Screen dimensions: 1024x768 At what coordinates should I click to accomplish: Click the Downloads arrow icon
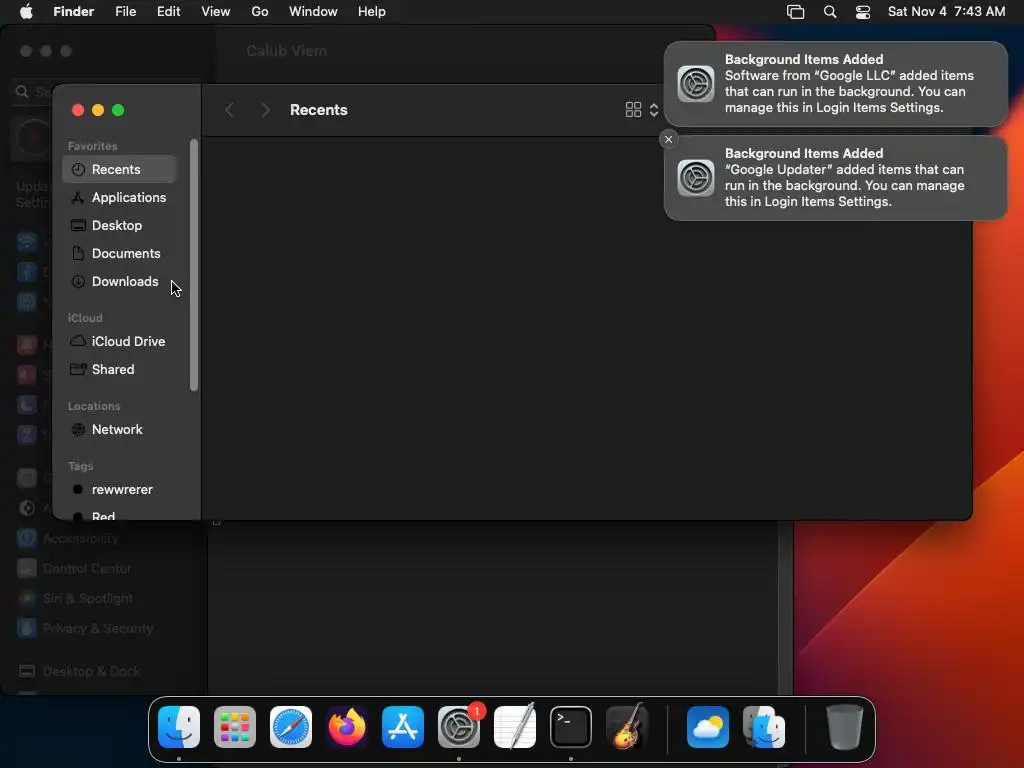coord(78,281)
